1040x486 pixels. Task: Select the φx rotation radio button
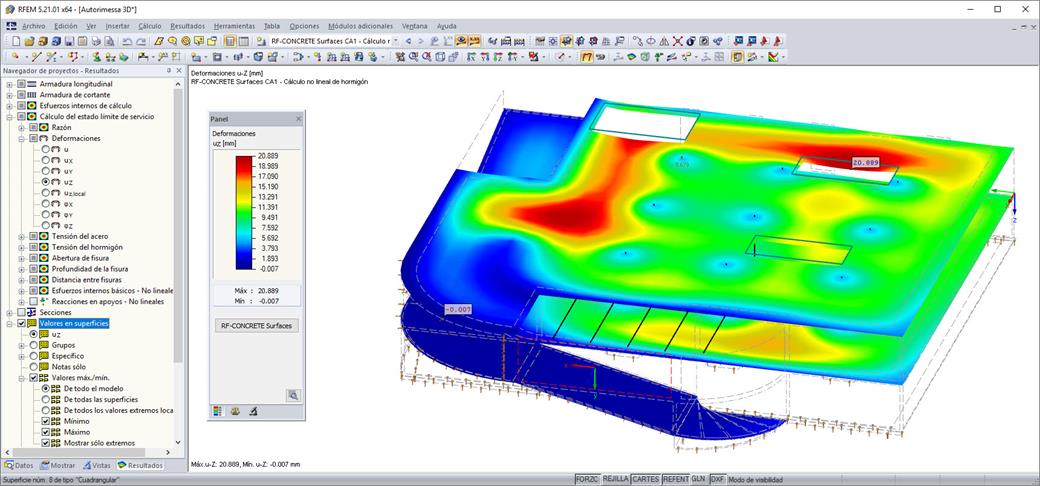point(46,204)
